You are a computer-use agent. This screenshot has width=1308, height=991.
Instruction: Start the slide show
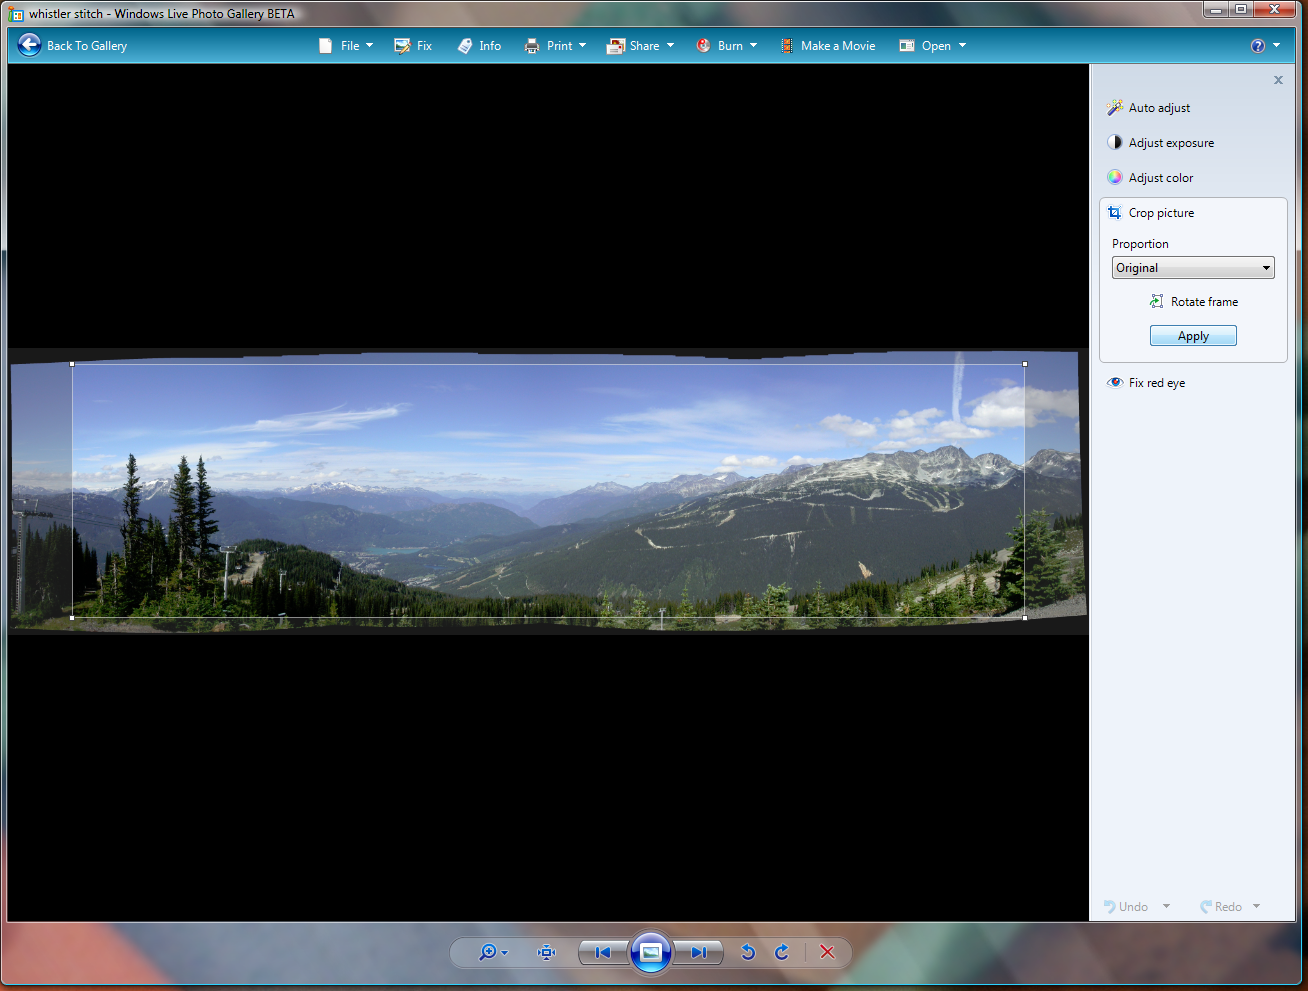(x=651, y=953)
